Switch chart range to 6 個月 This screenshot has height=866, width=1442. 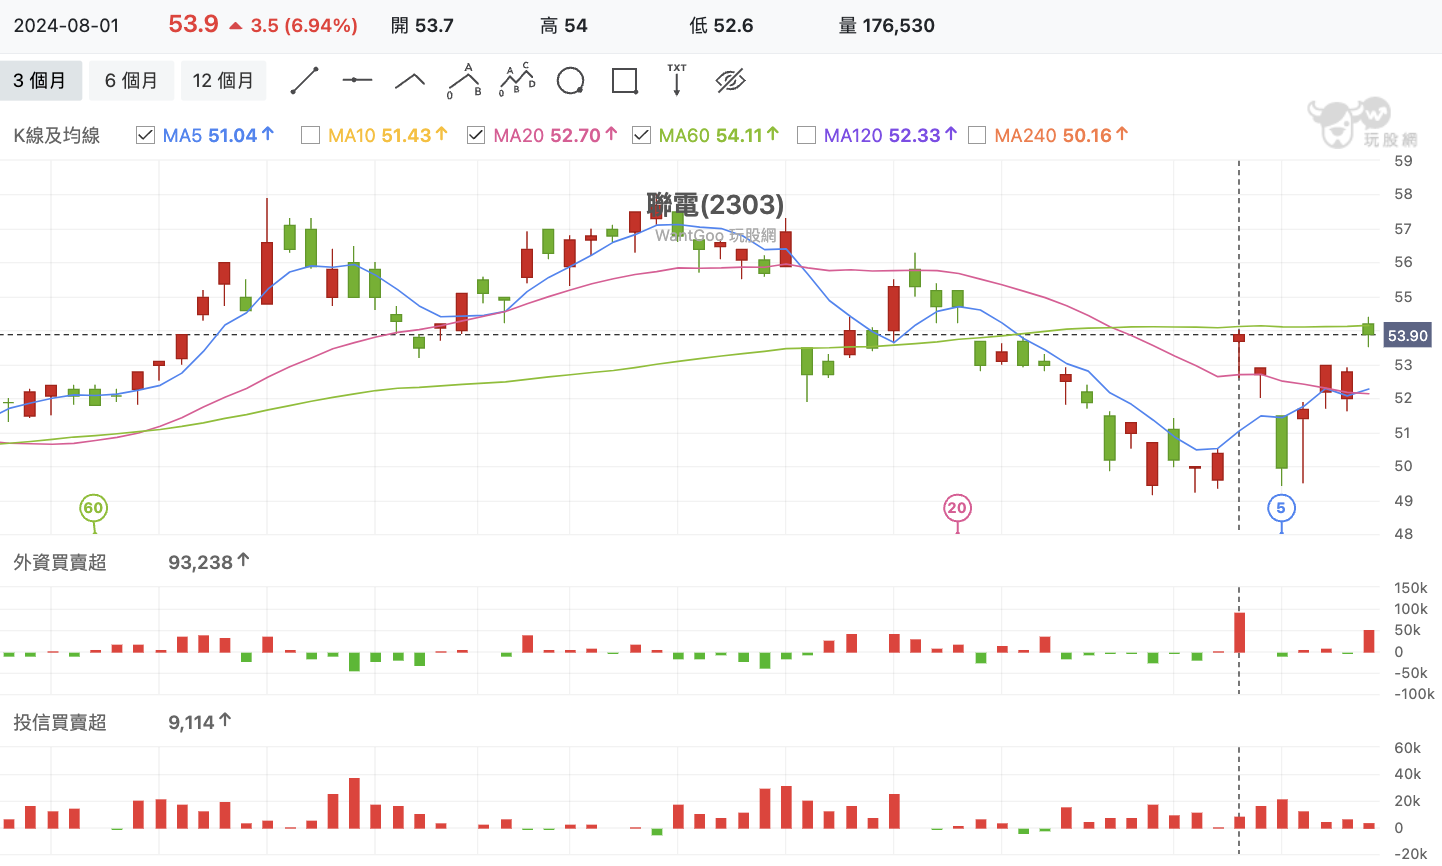[x=131, y=81]
